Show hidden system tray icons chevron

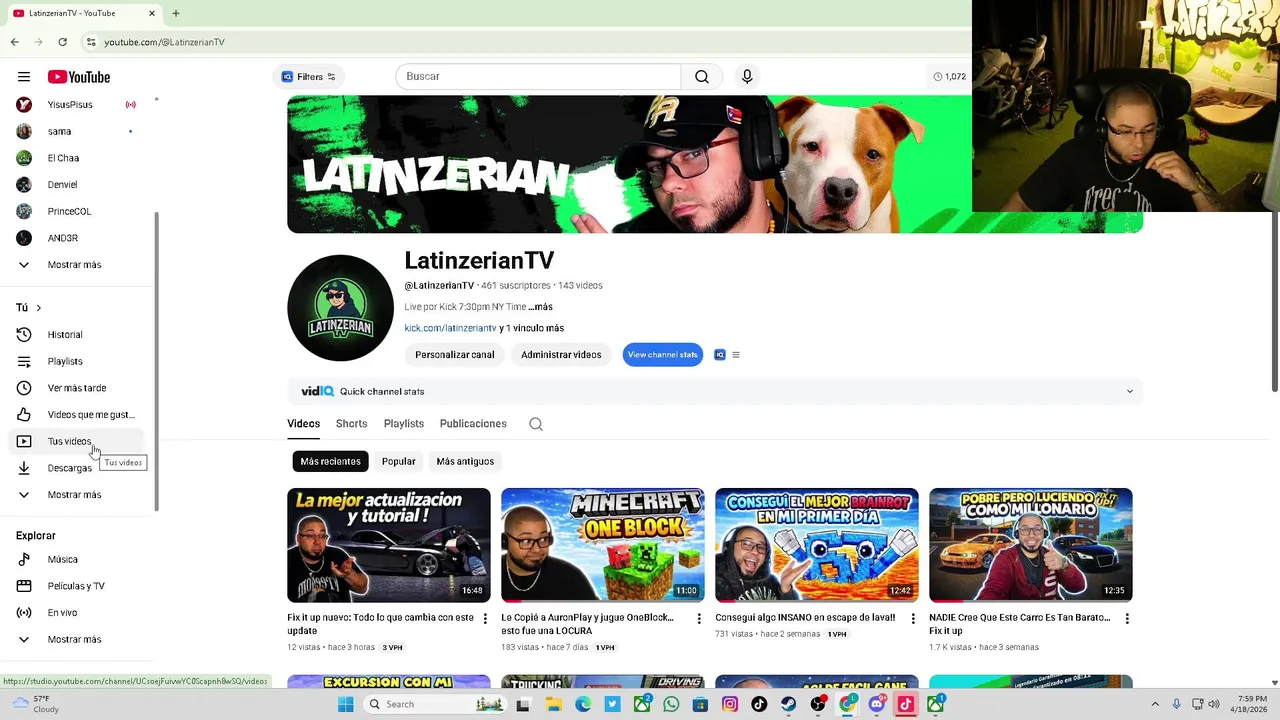pyautogui.click(x=1155, y=704)
